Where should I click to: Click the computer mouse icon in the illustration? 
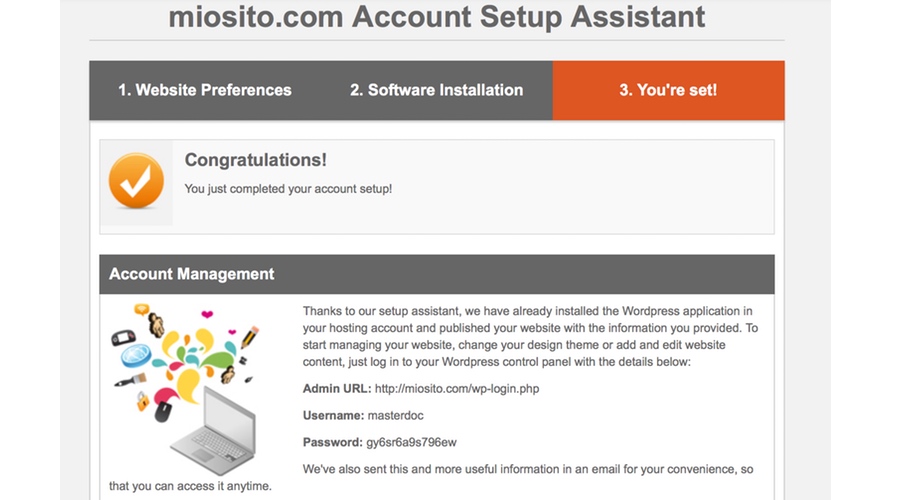pos(162,412)
